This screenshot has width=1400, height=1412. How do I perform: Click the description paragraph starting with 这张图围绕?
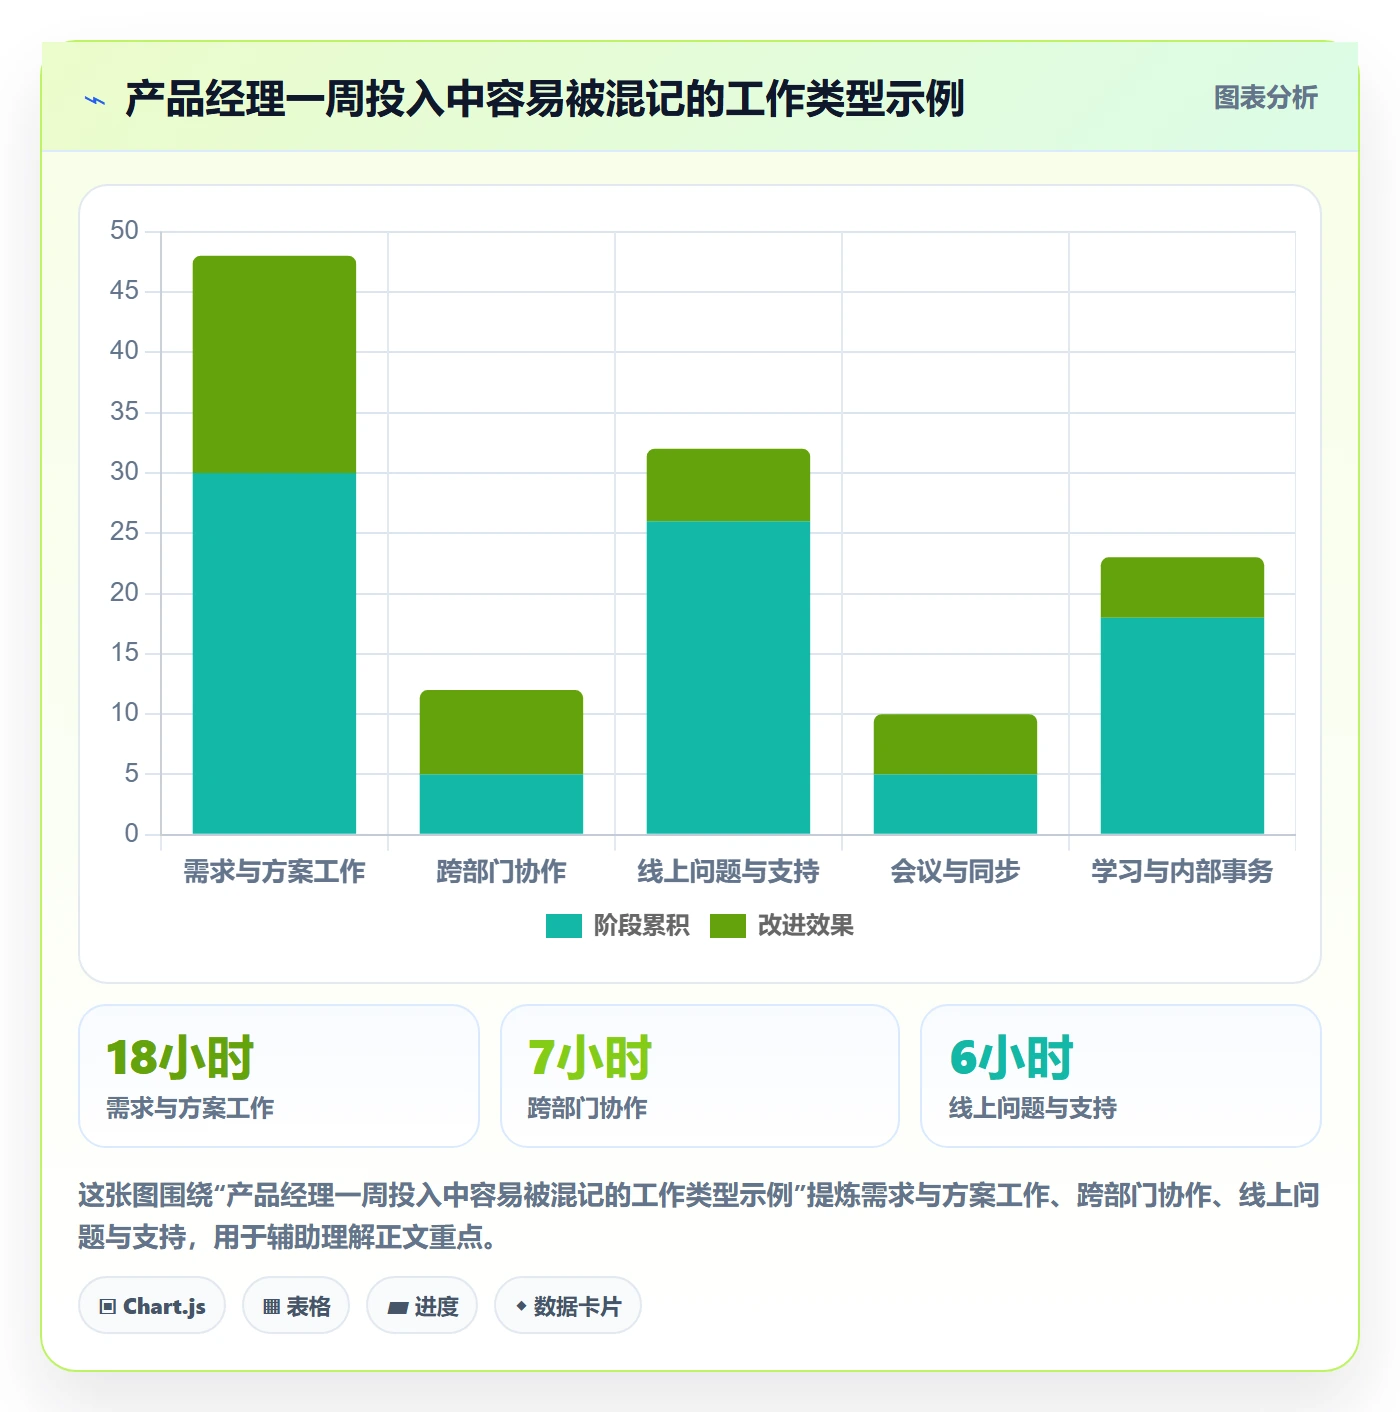pos(699,1216)
